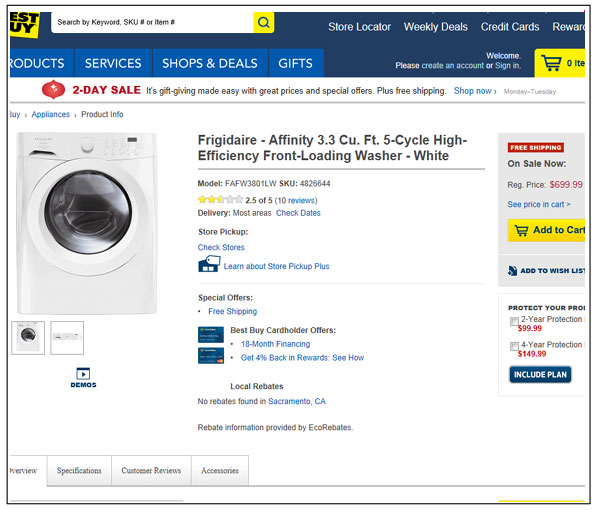Viewport: 600px width, 510px height.
Task: Open the Services navigation menu
Action: click(113, 63)
